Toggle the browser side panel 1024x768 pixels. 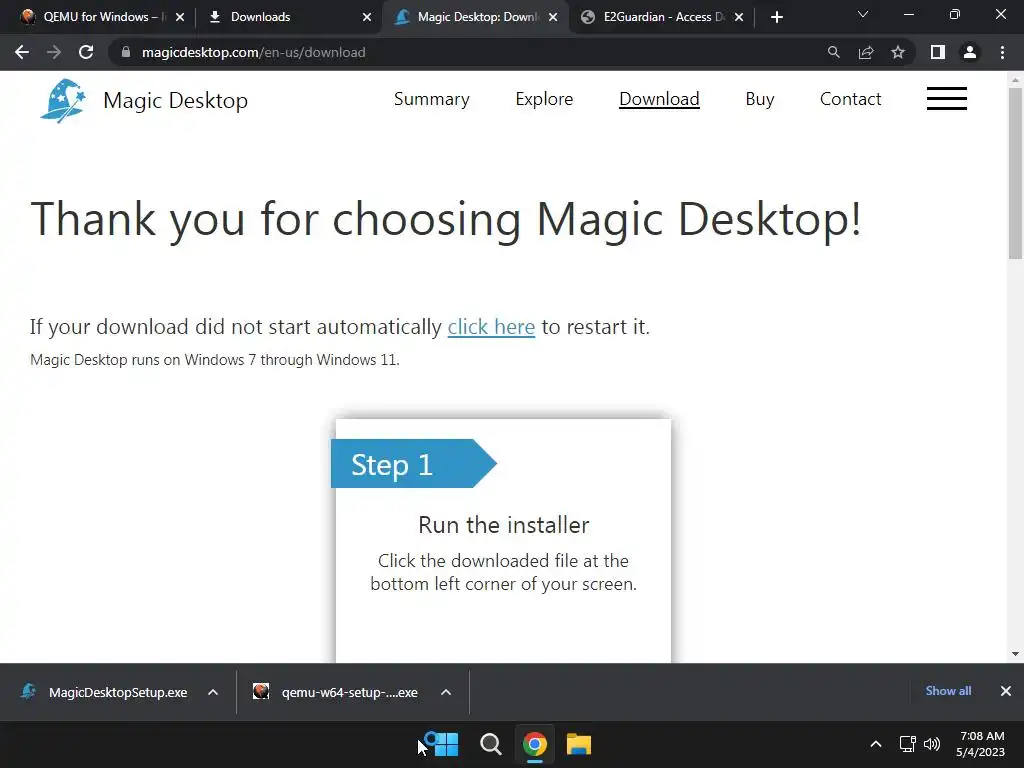[938, 52]
